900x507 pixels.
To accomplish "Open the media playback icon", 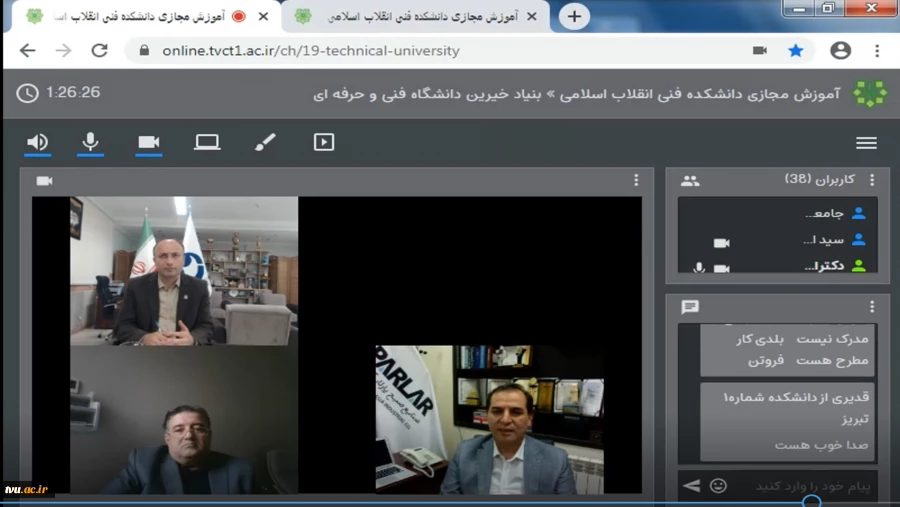I will coord(324,142).
